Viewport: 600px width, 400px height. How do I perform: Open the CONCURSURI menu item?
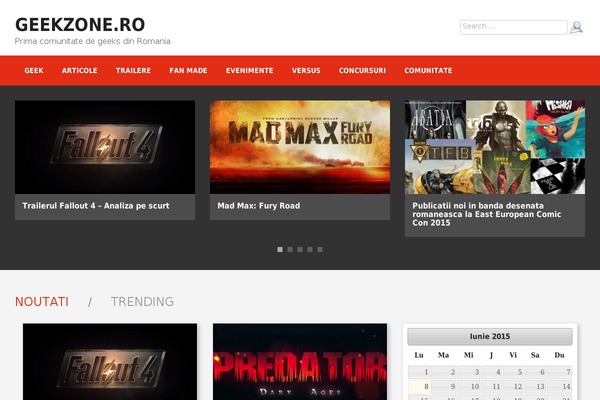362,71
